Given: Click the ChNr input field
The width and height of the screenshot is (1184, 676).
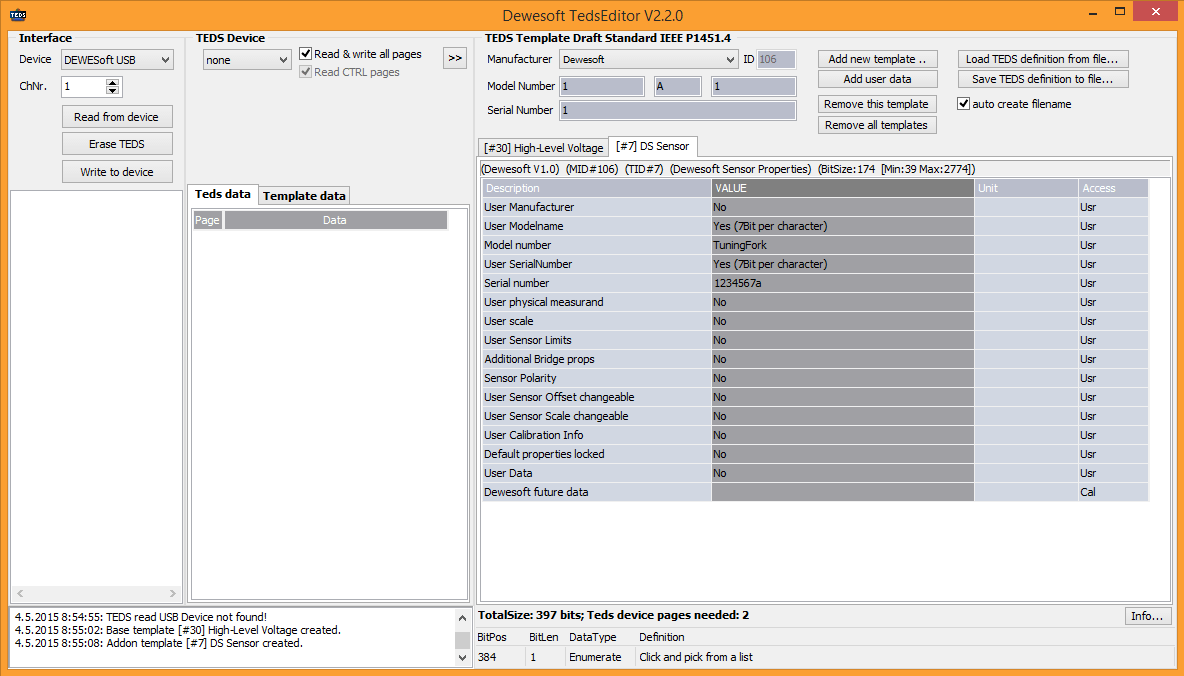Looking at the screenshot, I should coord(84,87).
